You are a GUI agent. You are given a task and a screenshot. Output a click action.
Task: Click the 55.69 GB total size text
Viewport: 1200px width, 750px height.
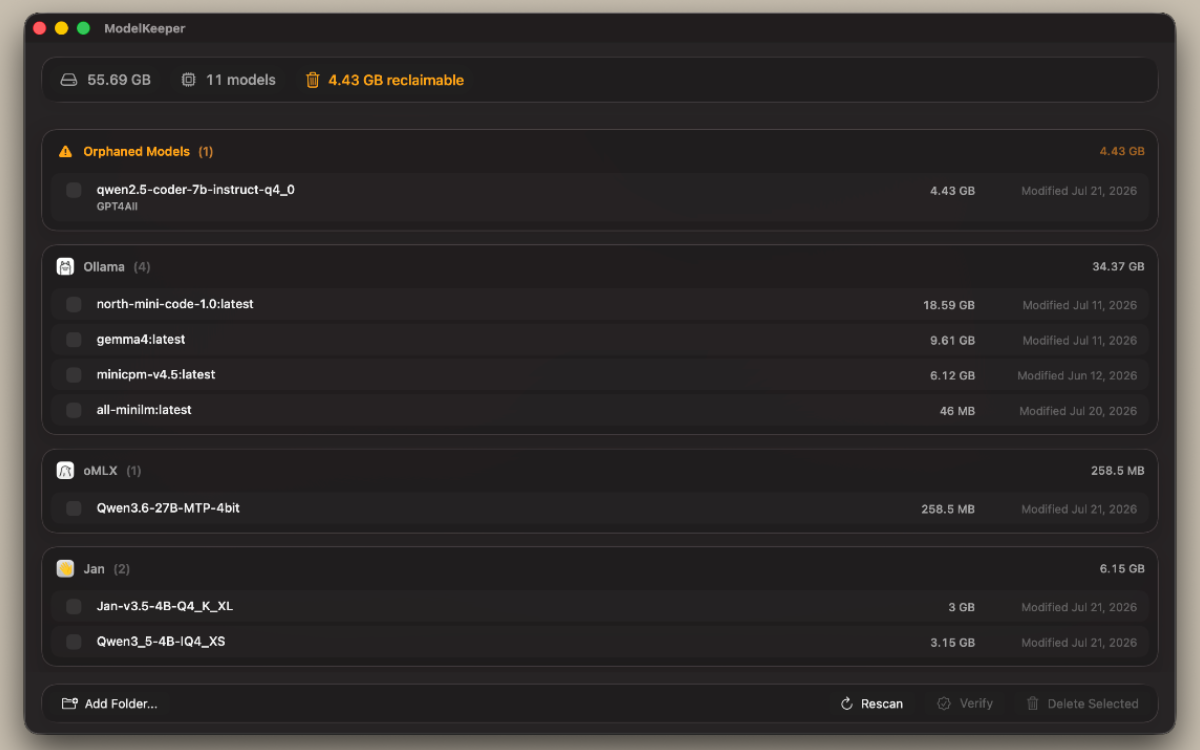(119, 80)
